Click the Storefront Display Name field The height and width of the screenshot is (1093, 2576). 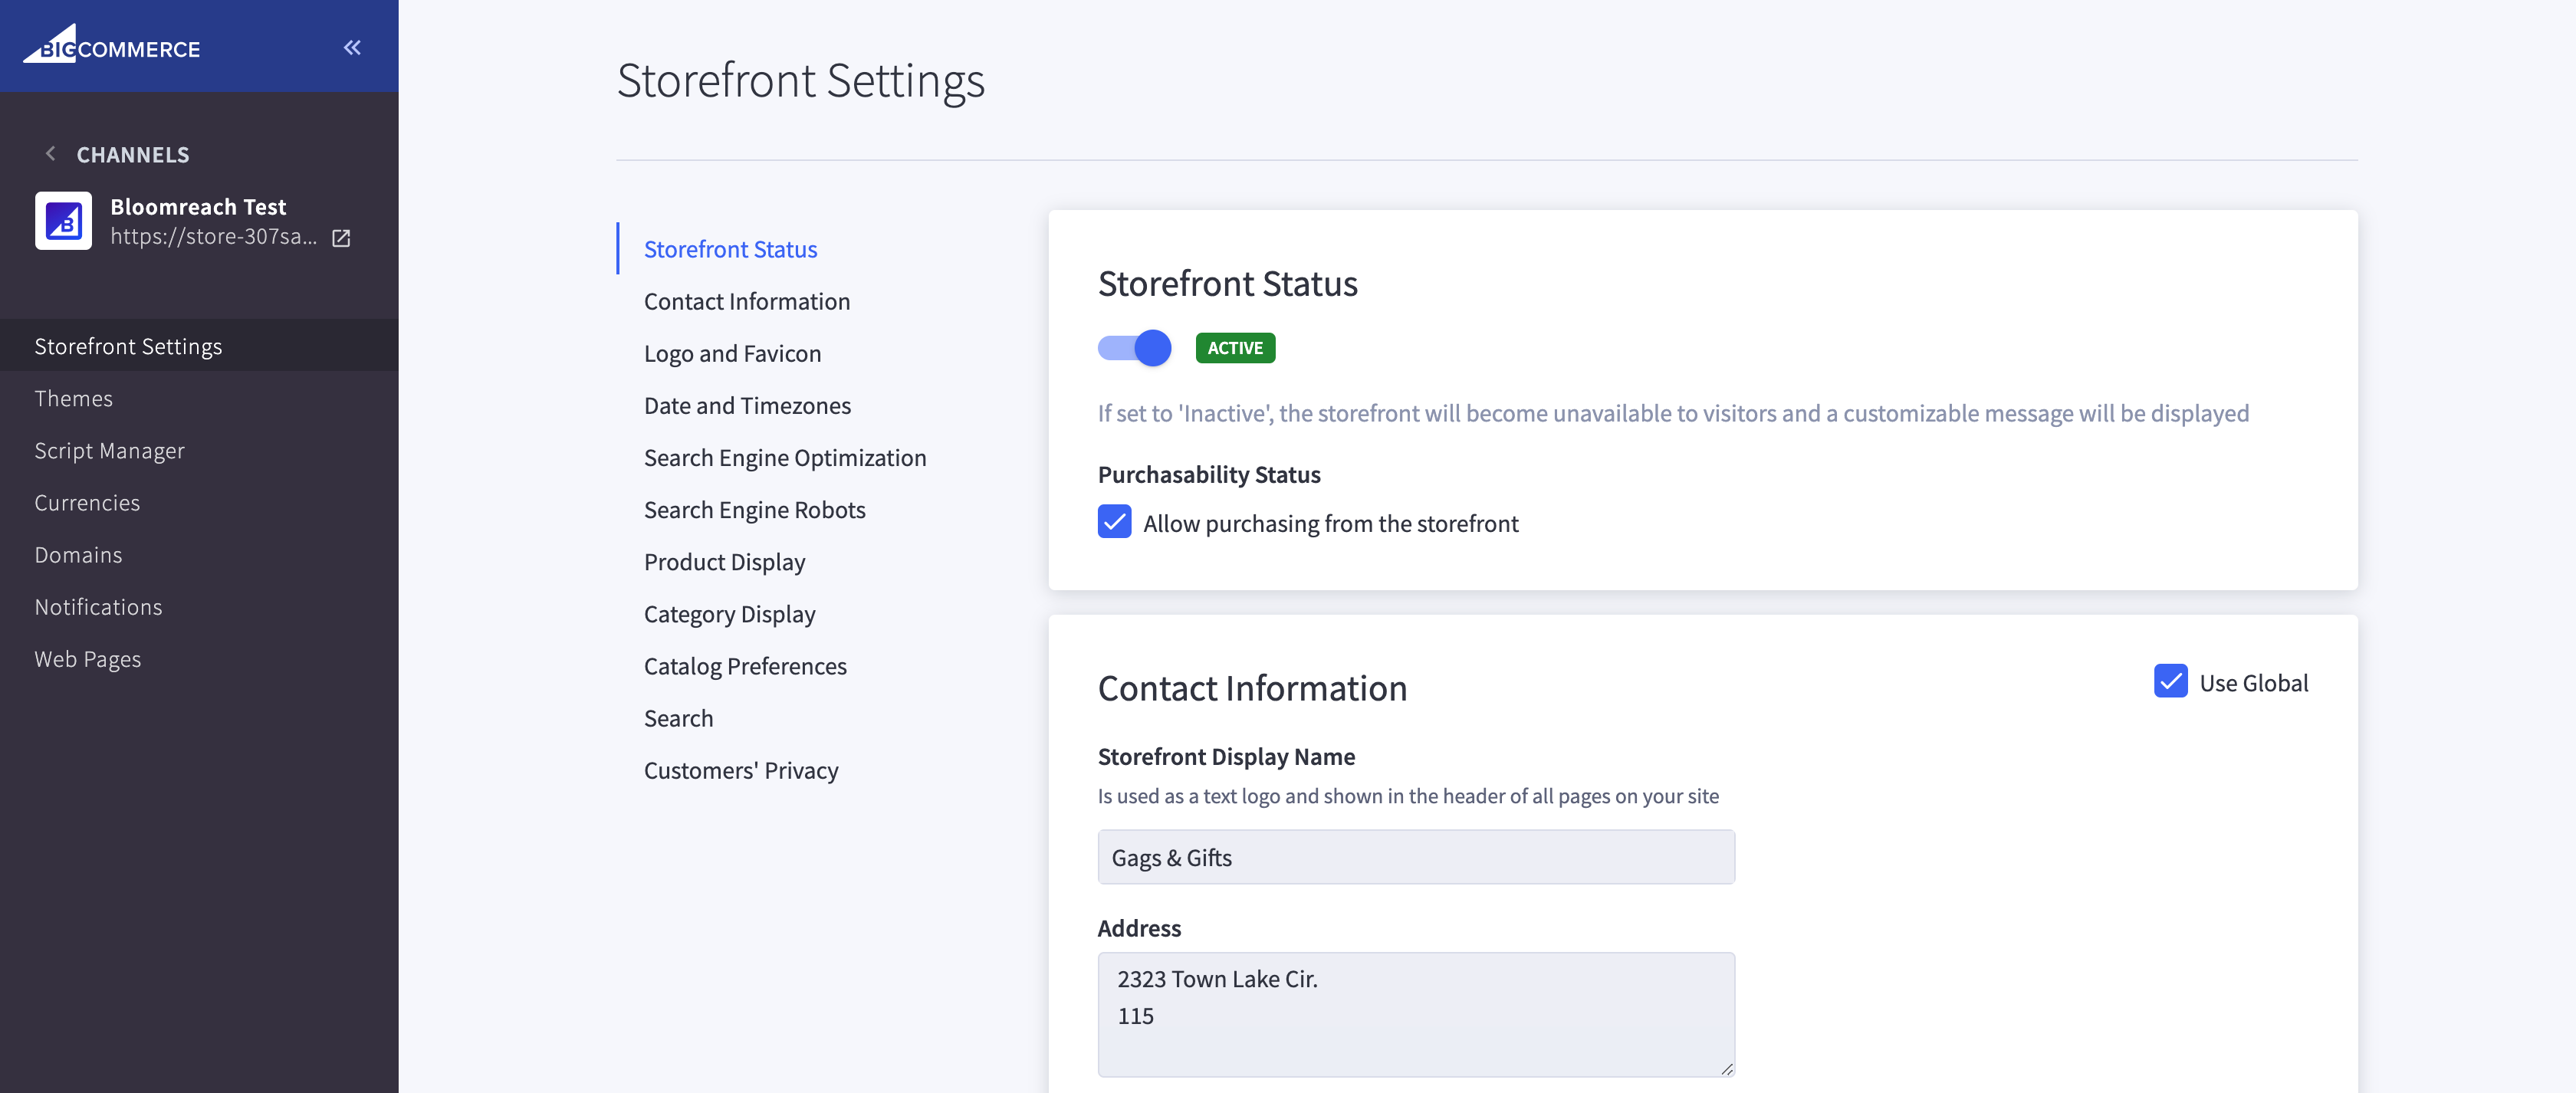tap(1414, 857)
